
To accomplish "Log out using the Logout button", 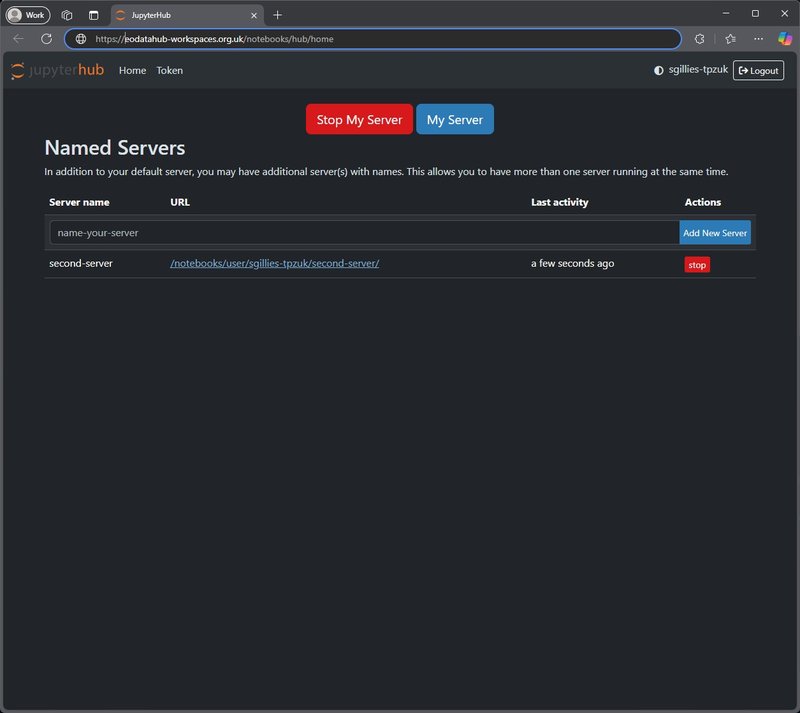I will point(758,71).
